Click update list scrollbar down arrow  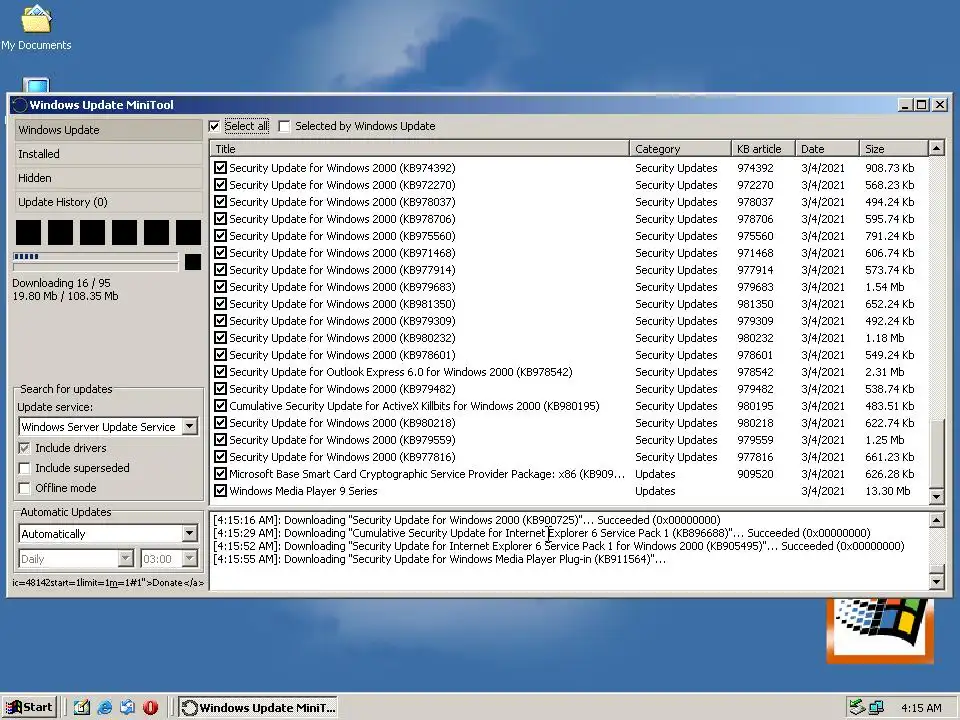coord(936,496)
